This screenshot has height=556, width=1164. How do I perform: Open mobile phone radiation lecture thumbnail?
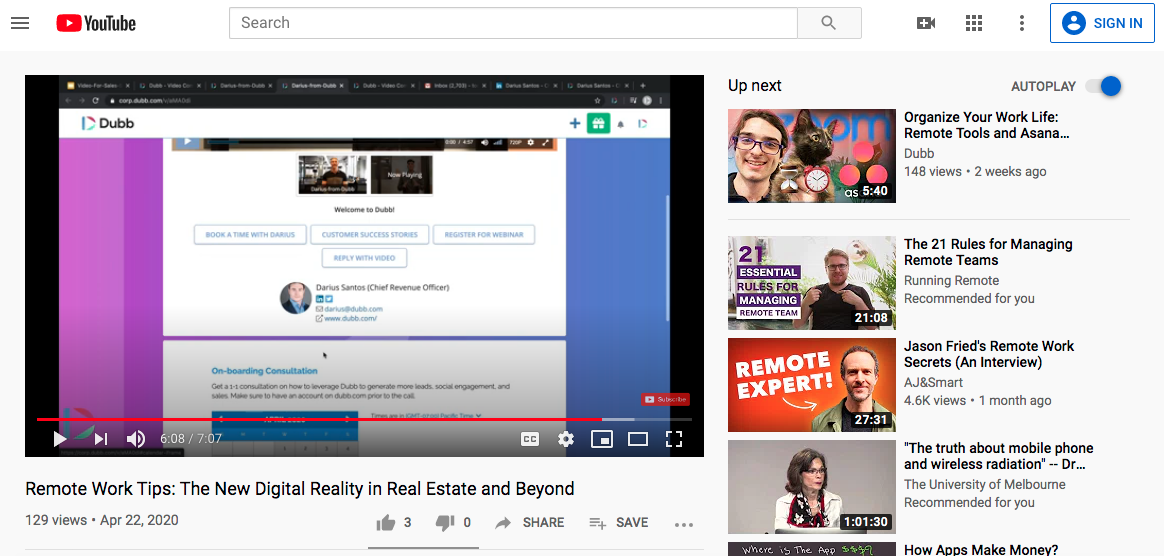(x=811, y=487)
